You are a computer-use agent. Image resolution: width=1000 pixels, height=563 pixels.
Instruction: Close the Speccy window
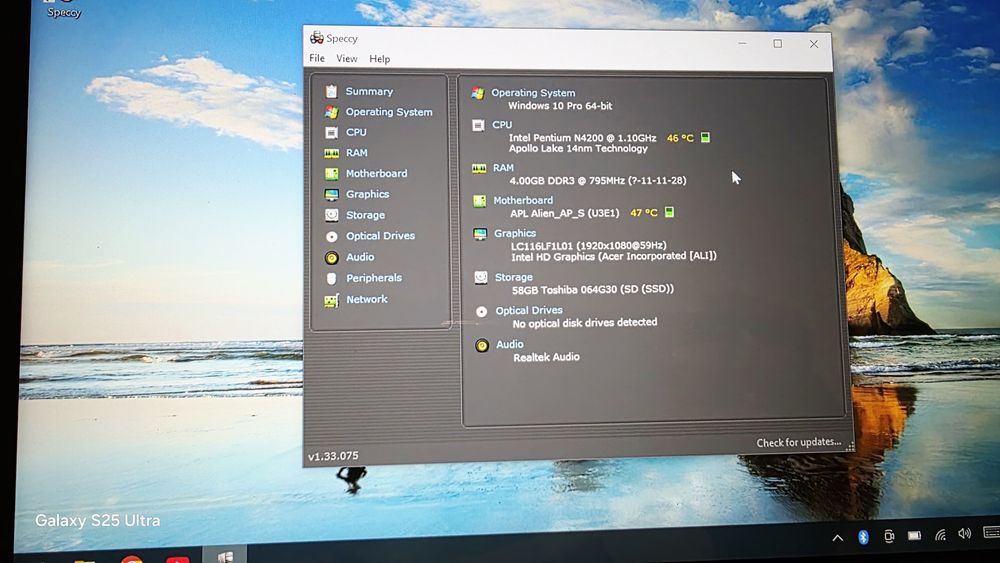click(x=813, y=44)
